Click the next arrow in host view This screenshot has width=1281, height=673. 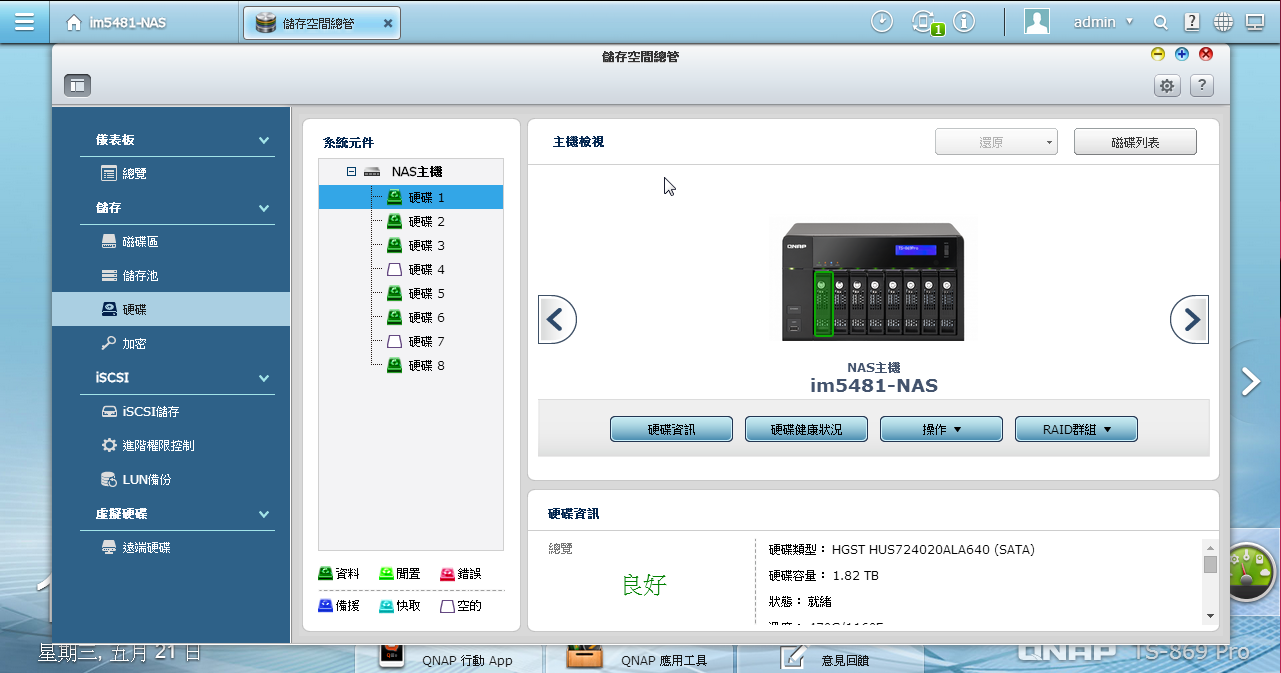1190,320
